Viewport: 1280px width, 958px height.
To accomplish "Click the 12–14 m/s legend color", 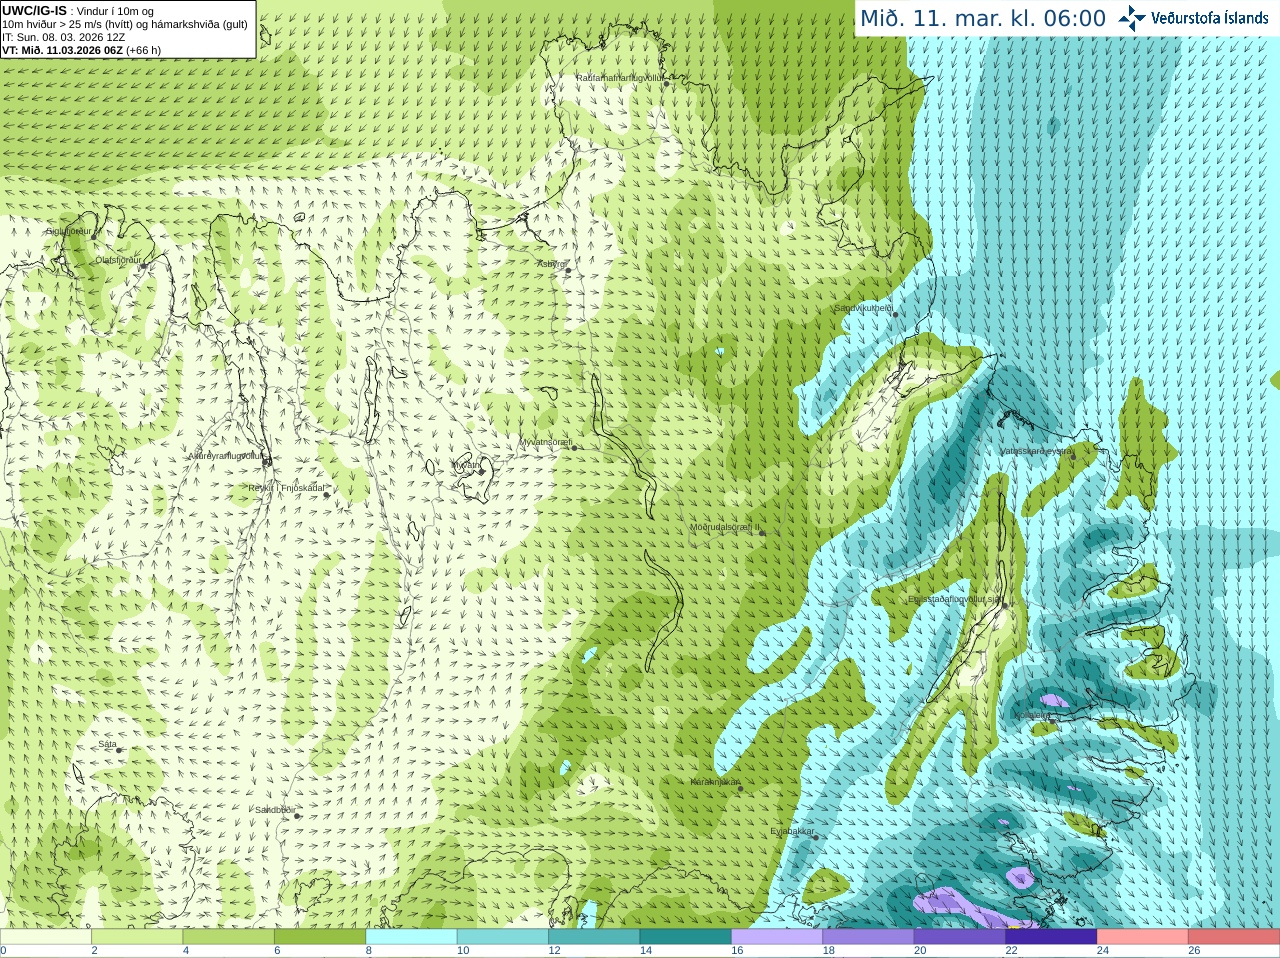I will (594, 937).
